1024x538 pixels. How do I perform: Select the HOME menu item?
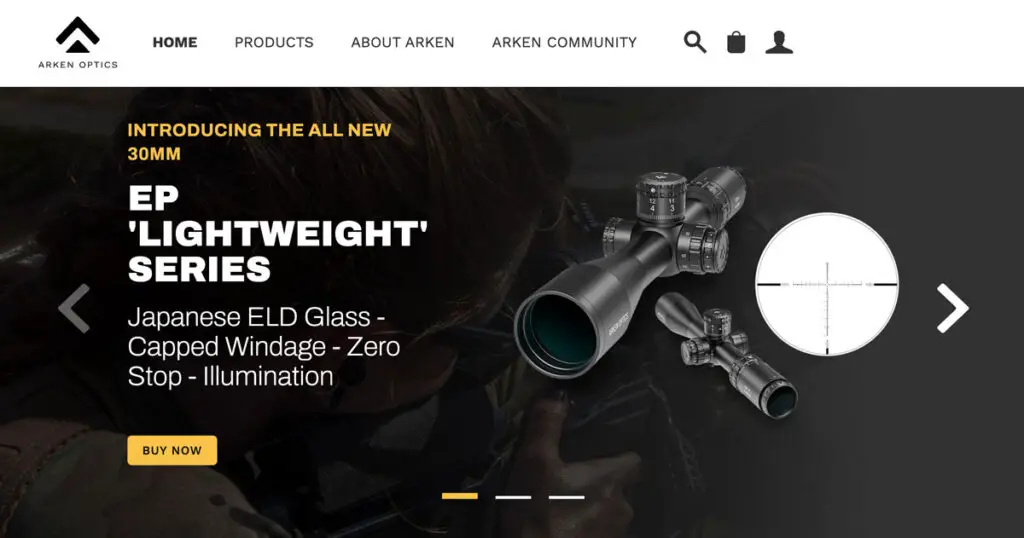tap(175, 42)
